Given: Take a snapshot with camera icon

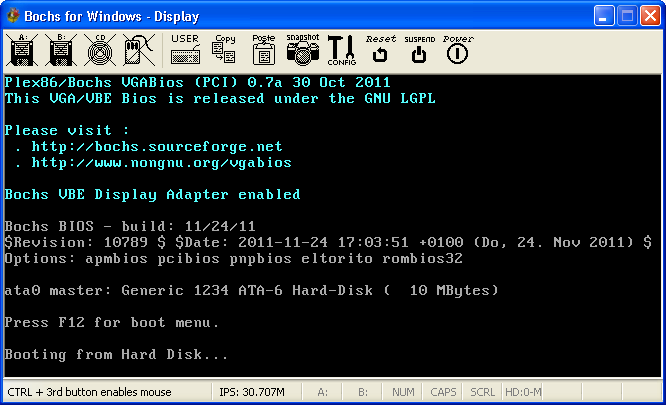Looking at the screenshot, I should pyautogui.click(x=302, y=50).
